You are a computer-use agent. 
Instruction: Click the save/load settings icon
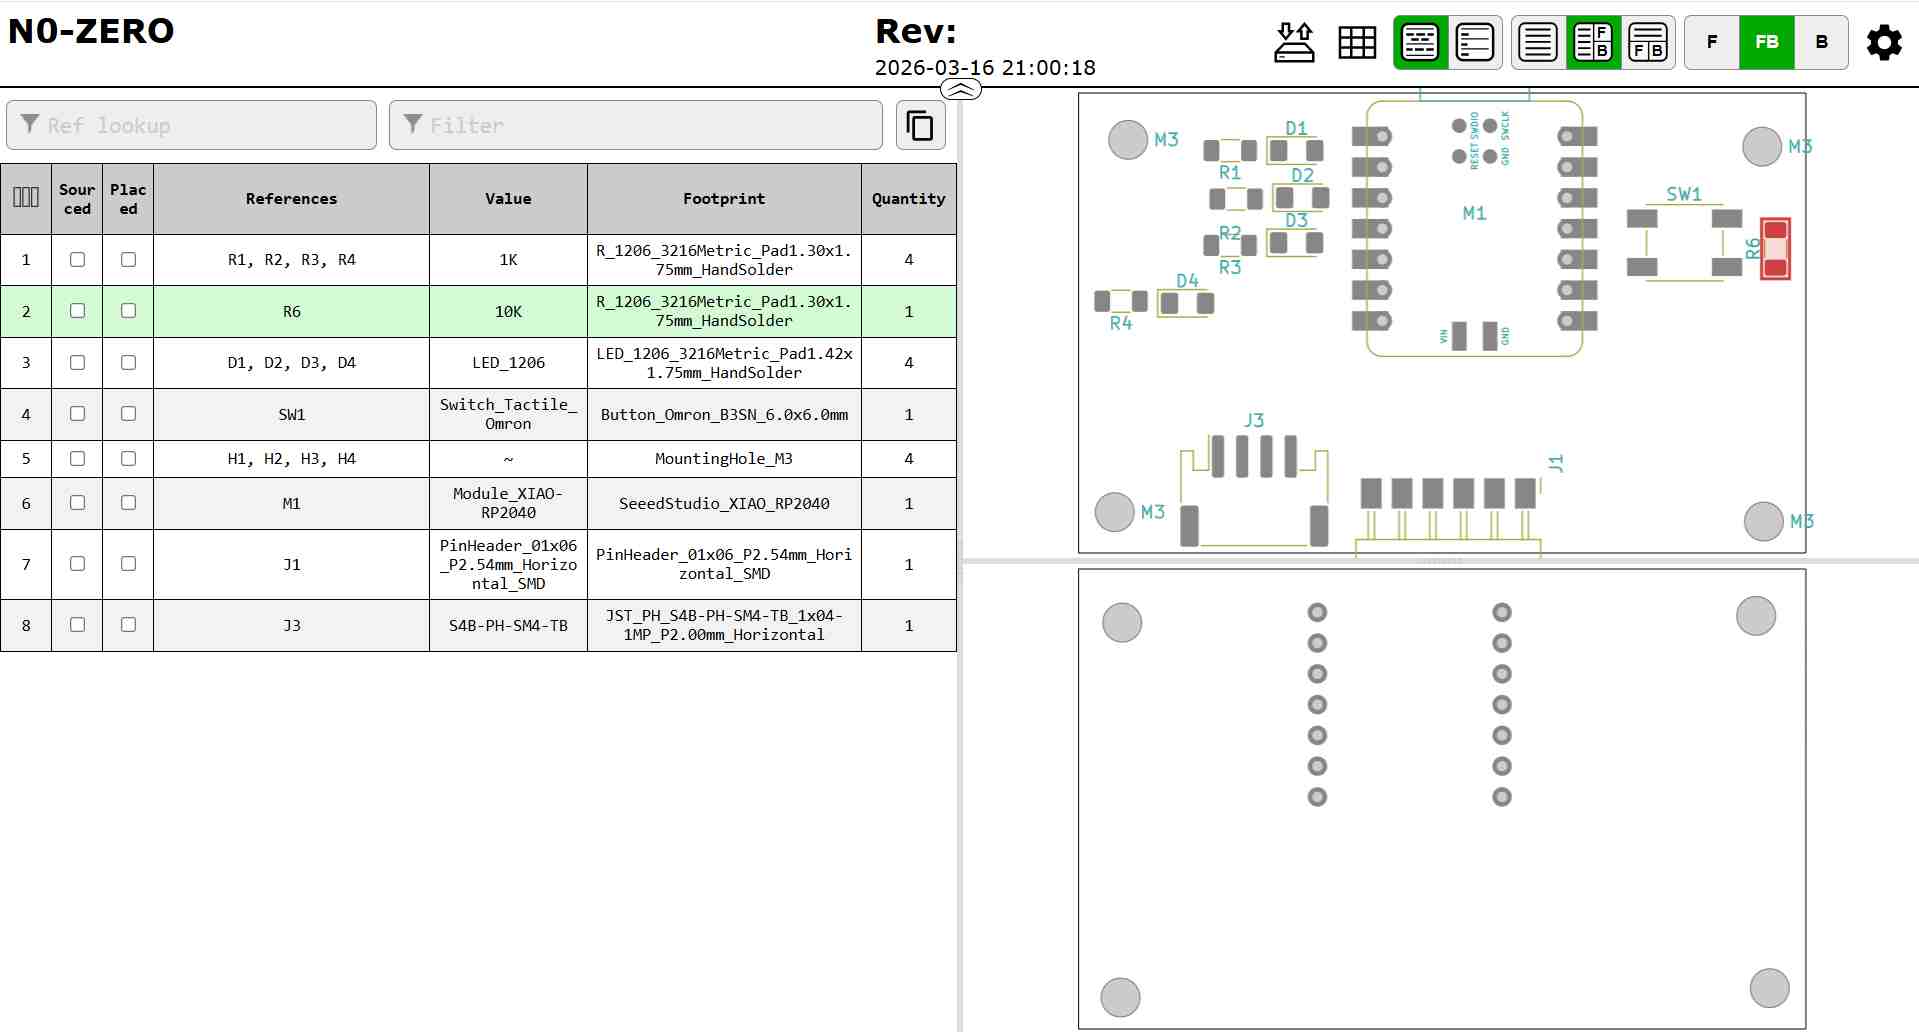point(1294,42)
